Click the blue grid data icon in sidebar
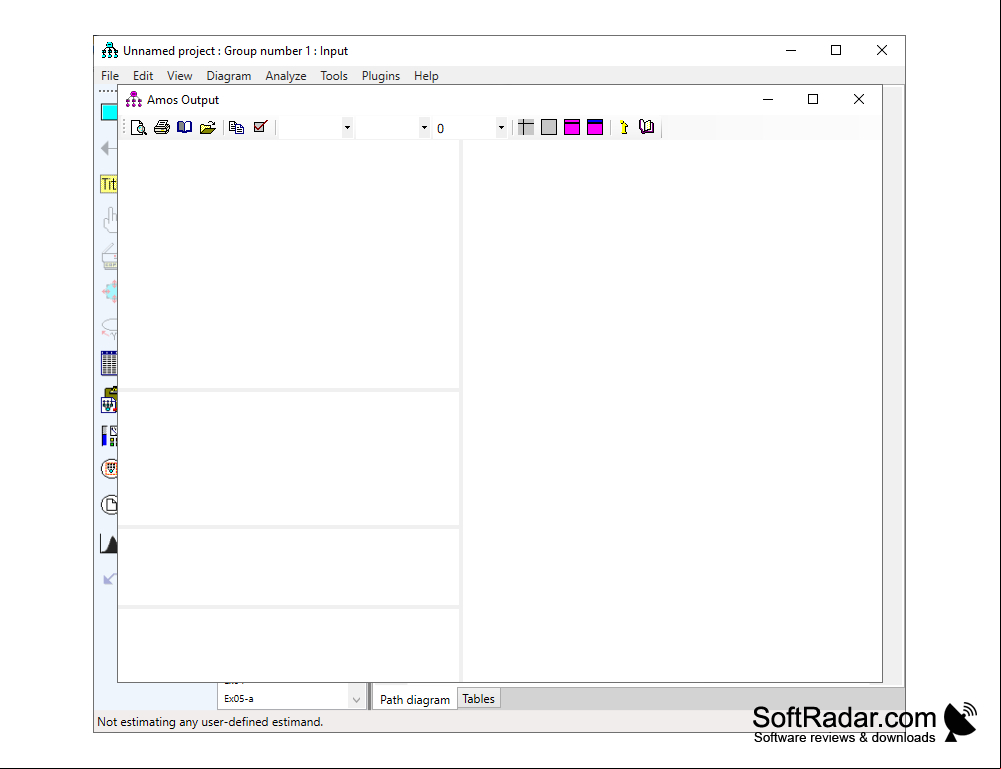The image size is (1001, 769). (x=109, y=363)
